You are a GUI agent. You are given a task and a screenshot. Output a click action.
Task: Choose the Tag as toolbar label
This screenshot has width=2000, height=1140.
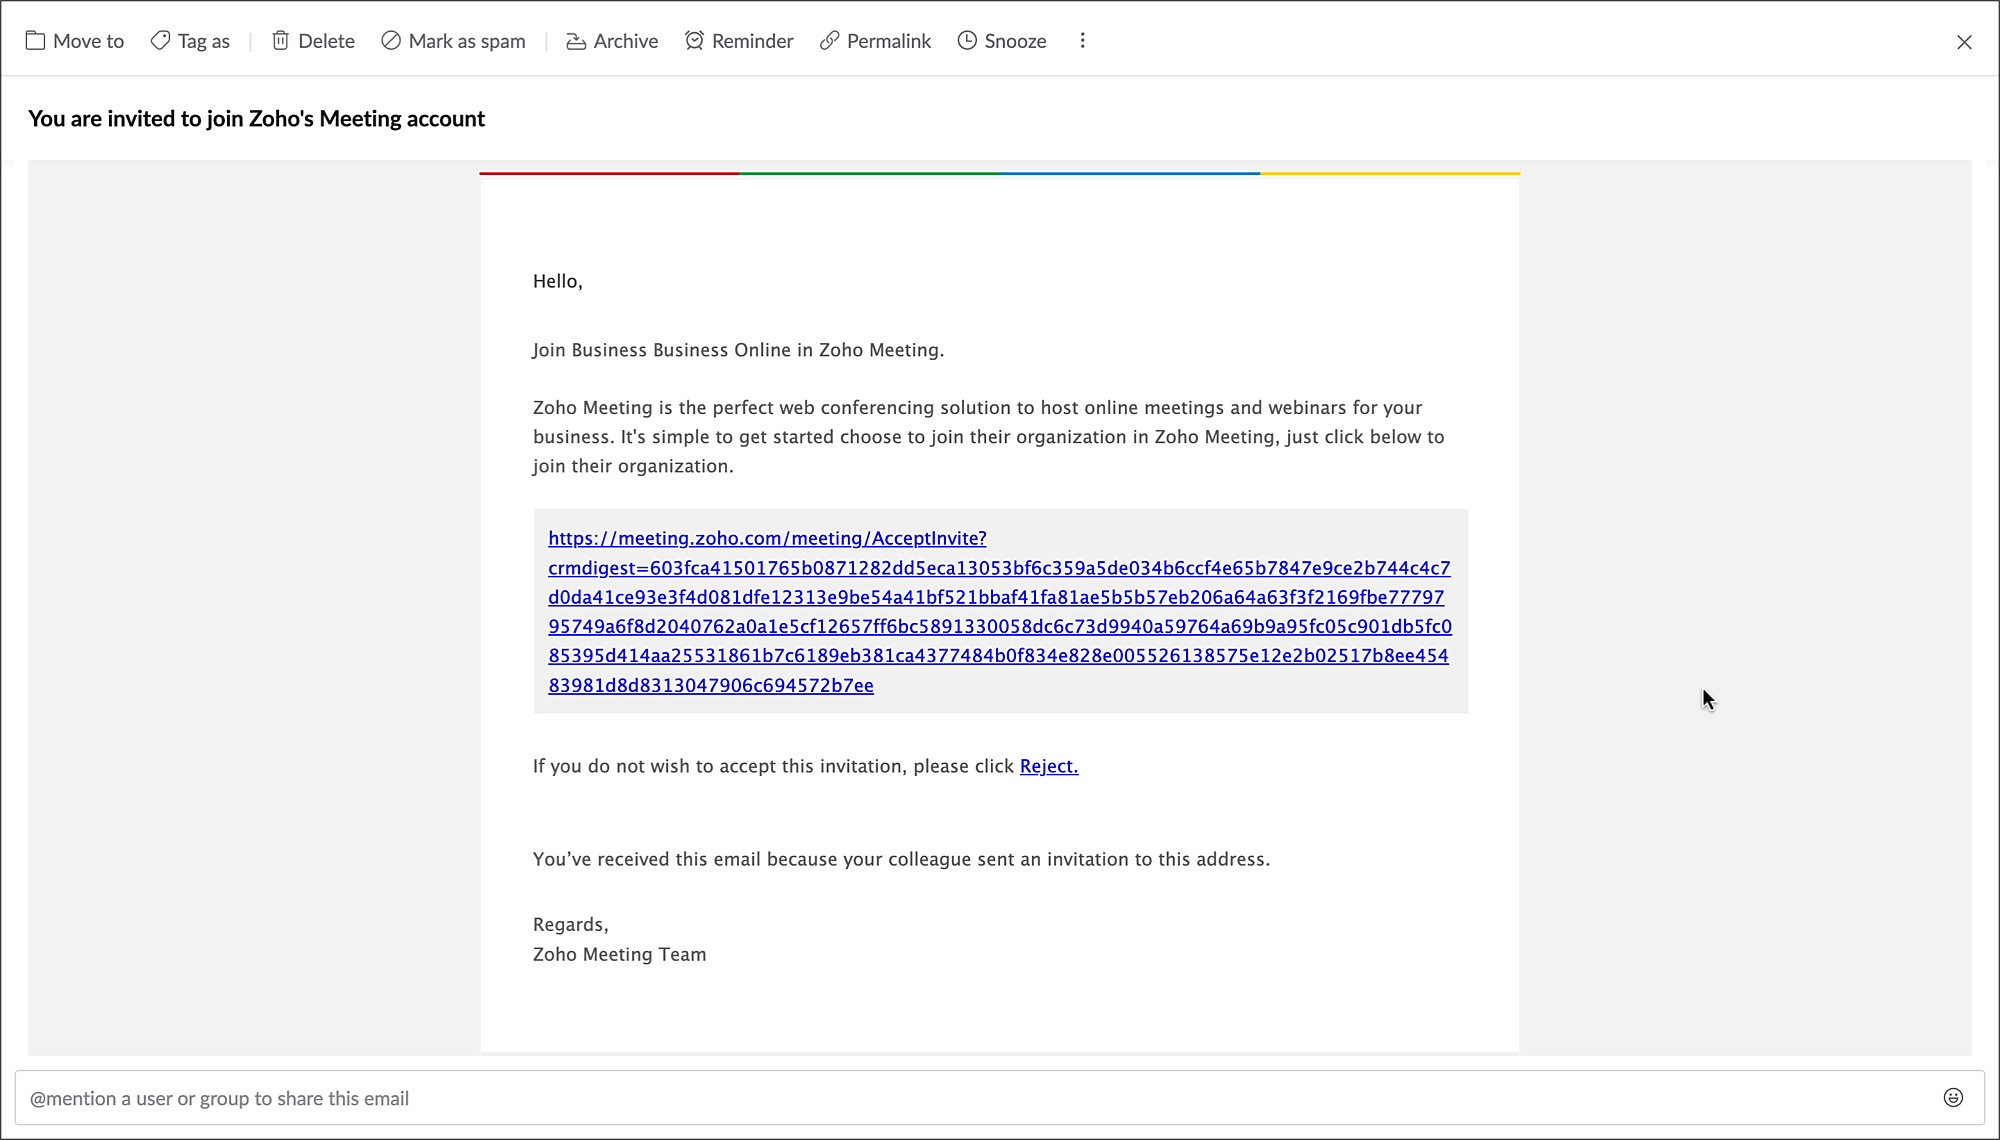point(204,41)
